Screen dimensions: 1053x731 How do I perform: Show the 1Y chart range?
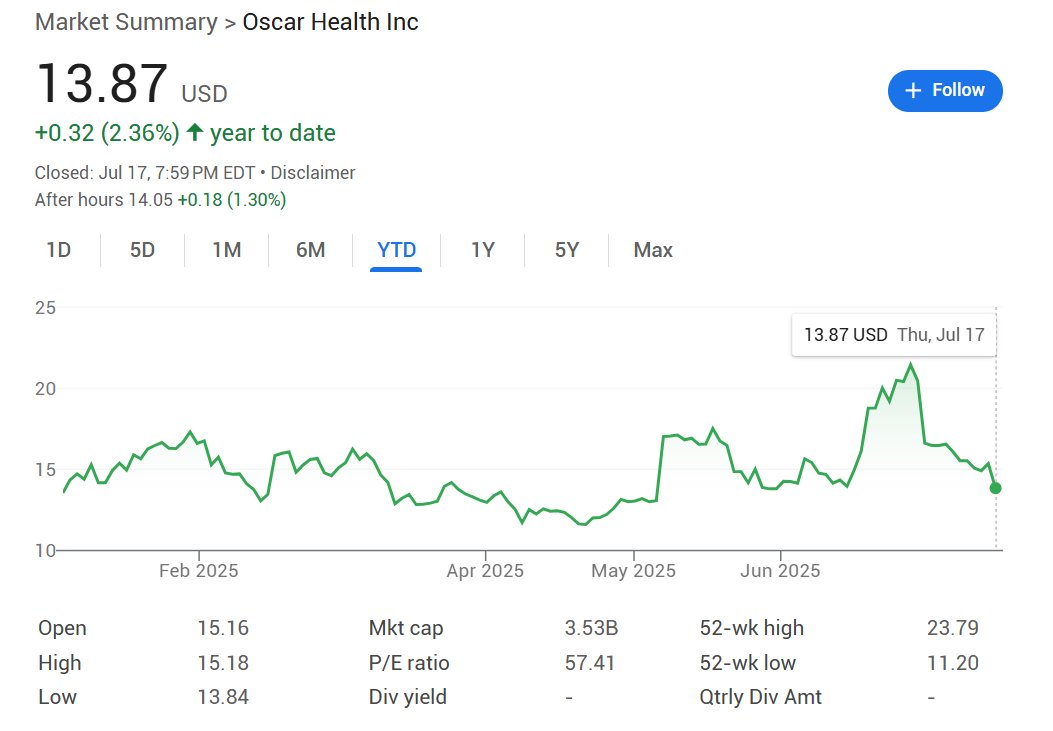483,250
